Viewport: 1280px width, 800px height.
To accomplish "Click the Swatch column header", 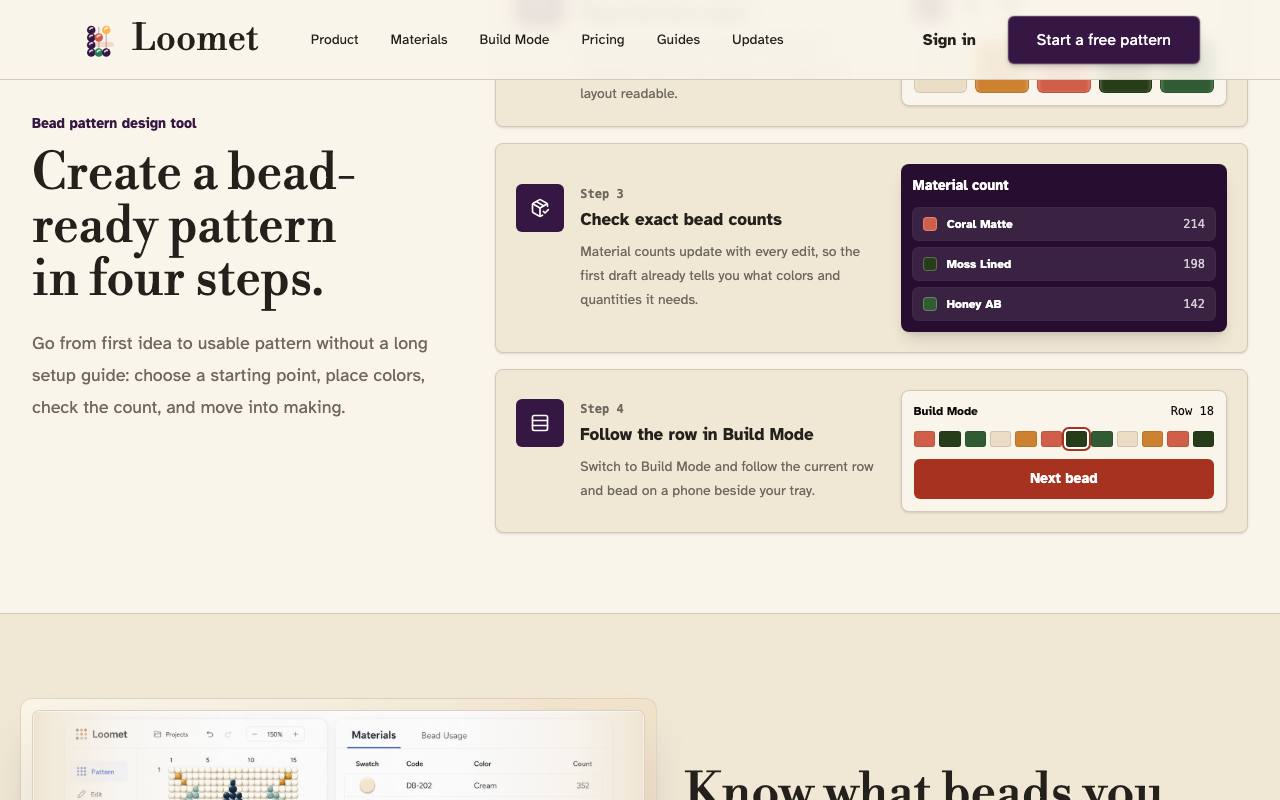I will tap(367, 764).
